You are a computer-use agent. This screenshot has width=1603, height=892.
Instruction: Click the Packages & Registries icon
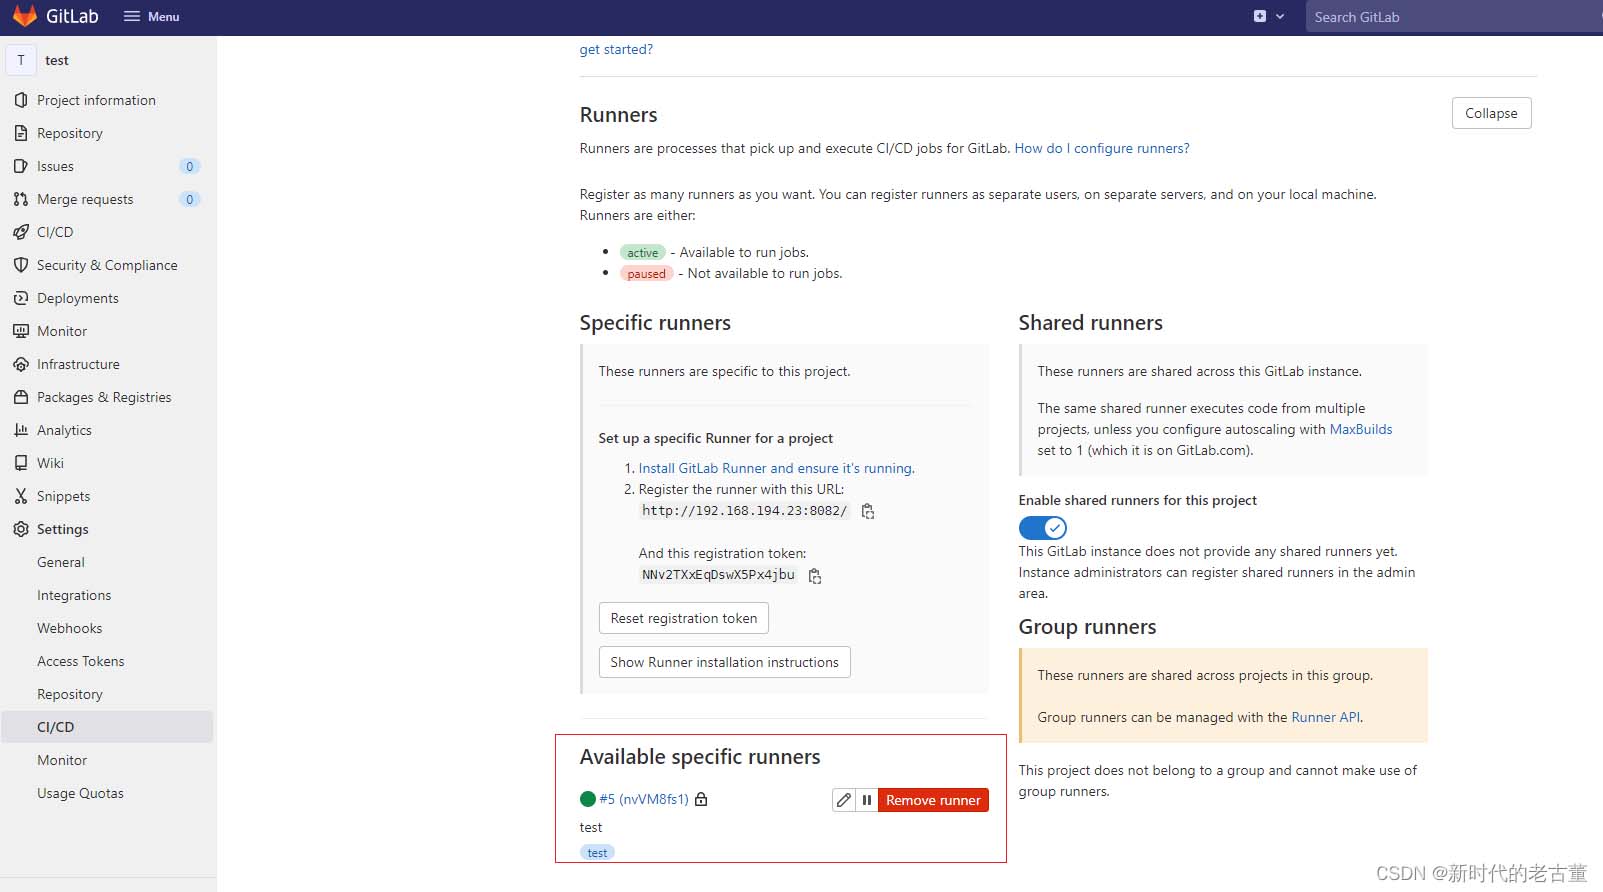point(21,397)
